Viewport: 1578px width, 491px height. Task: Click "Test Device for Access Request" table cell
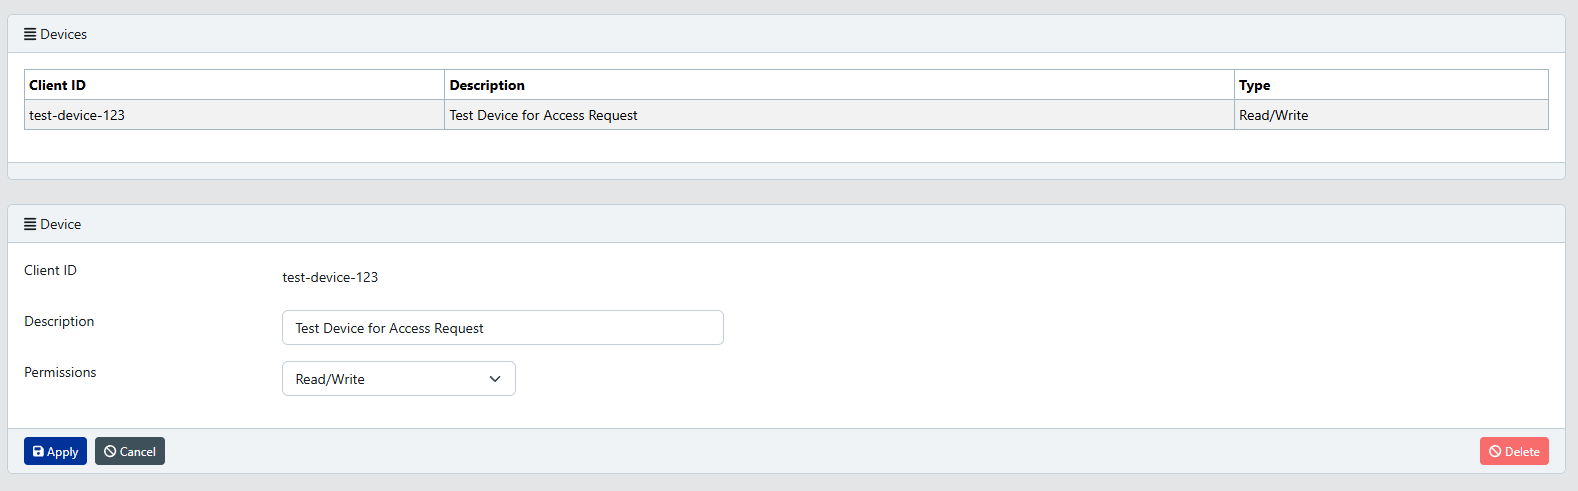tap(543, 115)
